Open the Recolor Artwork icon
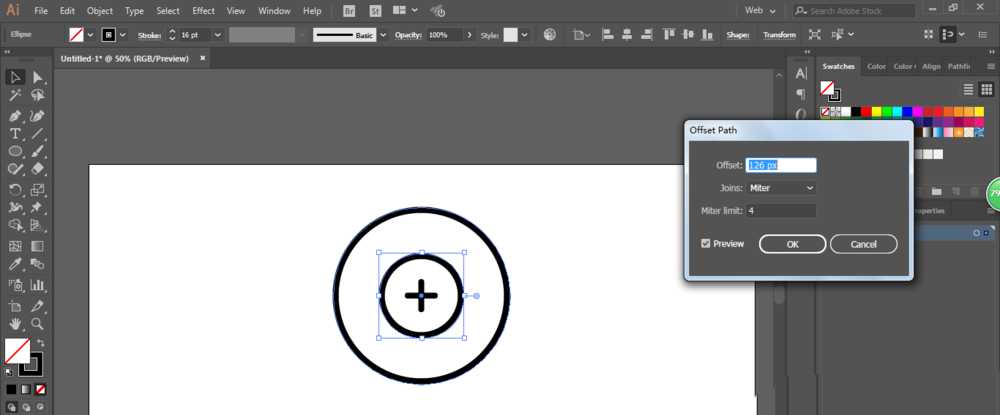 click(550, 35)
